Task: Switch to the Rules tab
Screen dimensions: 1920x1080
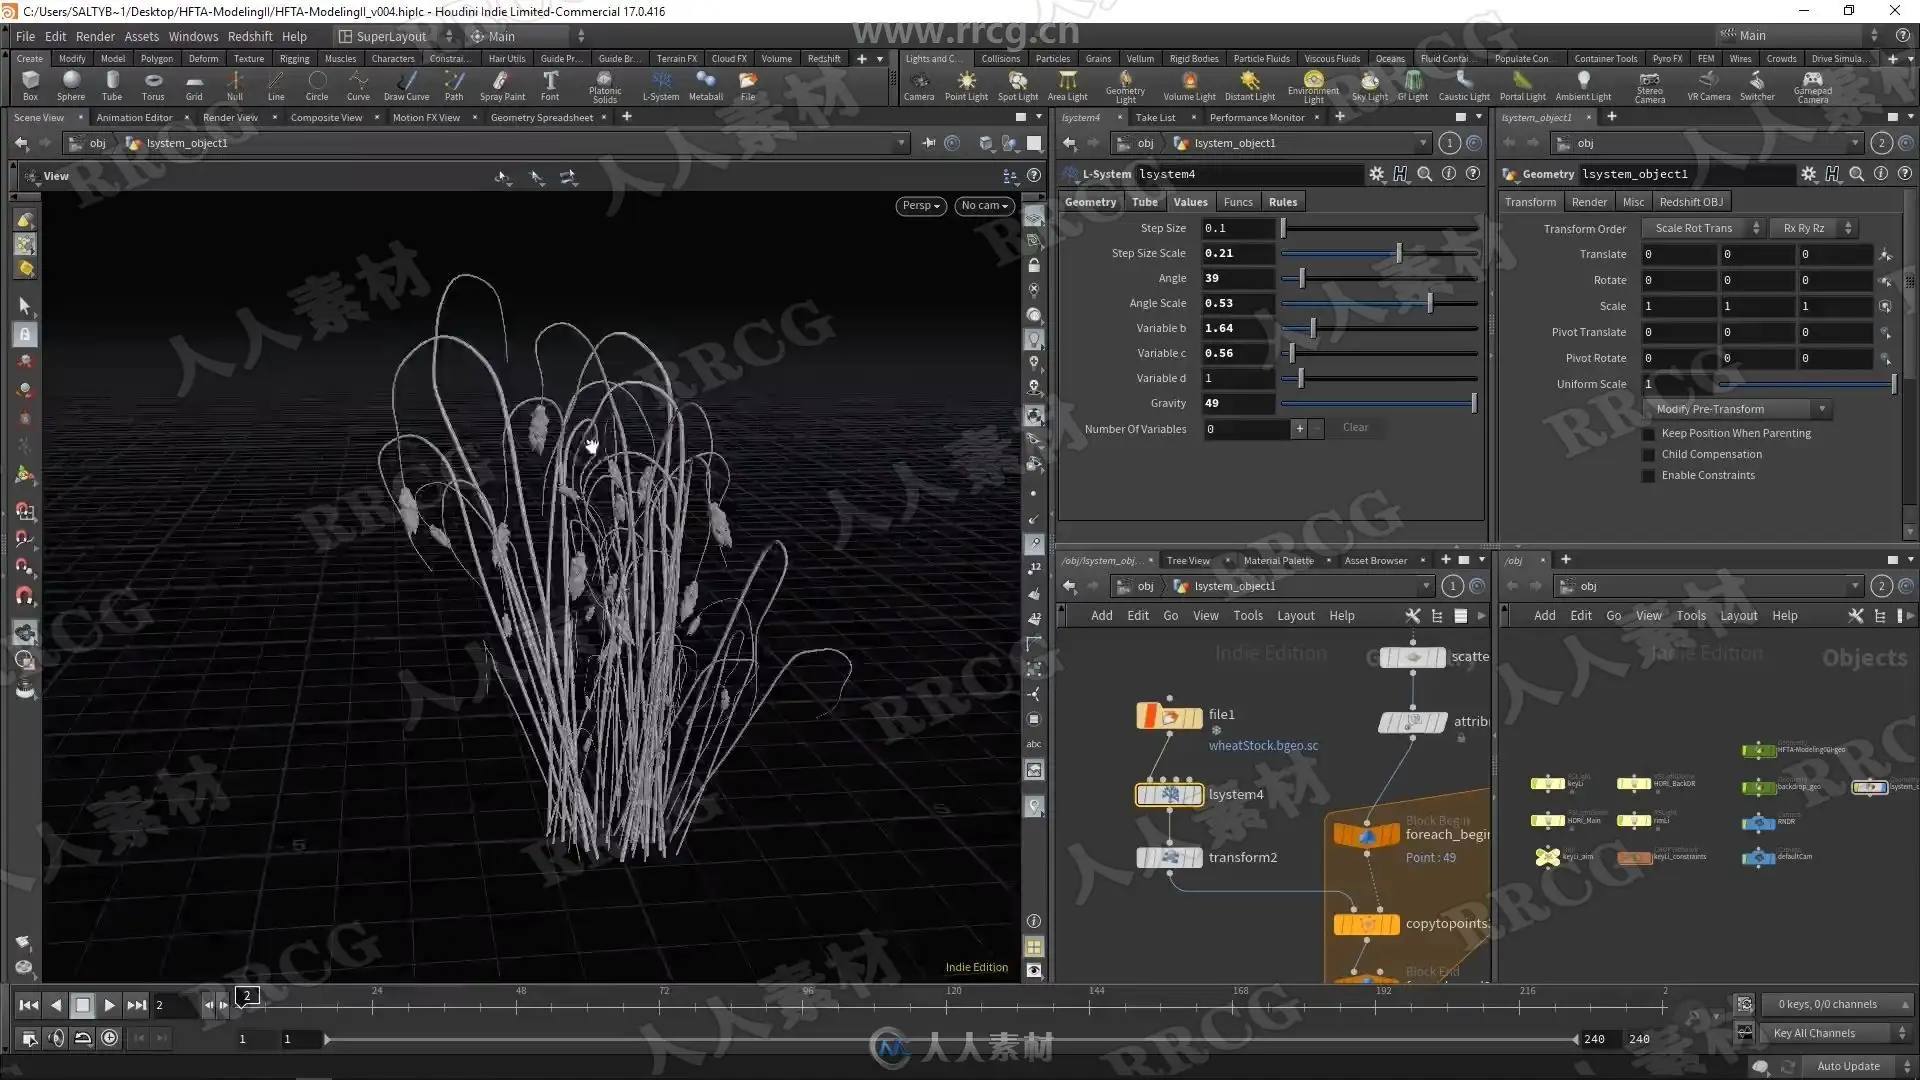Action: 1282,202
